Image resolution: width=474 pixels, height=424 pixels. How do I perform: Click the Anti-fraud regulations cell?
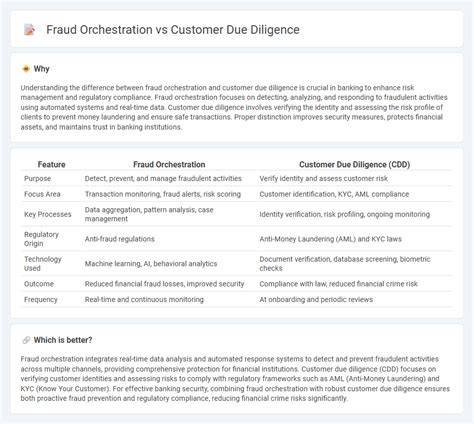point(120,239)
